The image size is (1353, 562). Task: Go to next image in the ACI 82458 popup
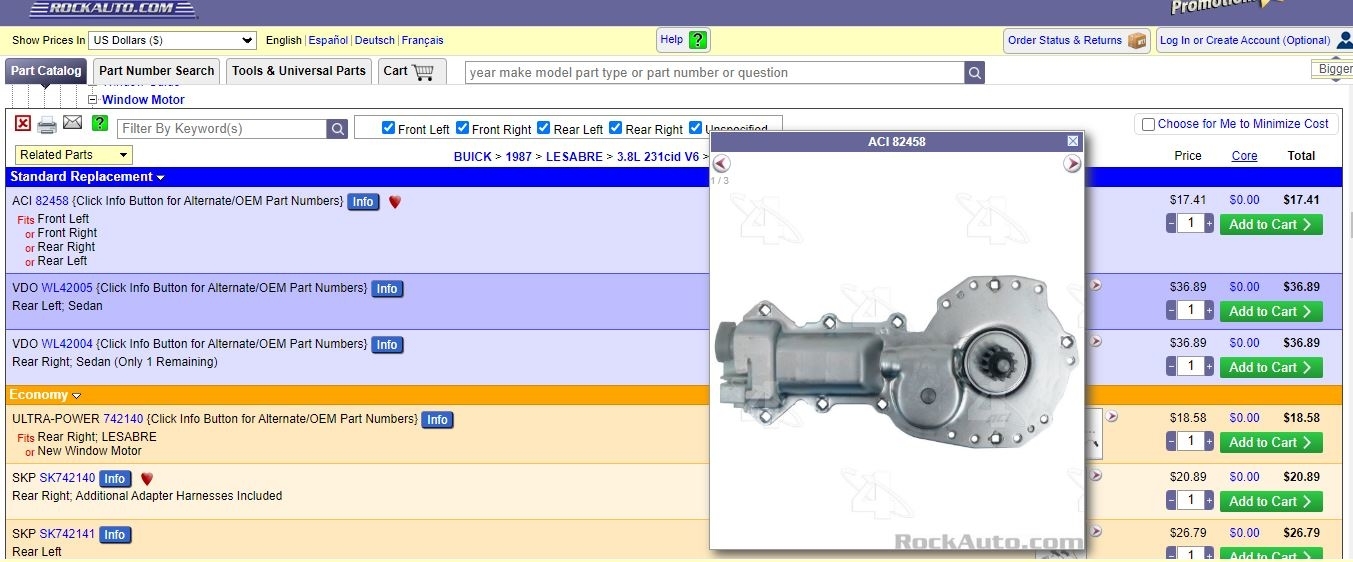(x=1072, y=164)
